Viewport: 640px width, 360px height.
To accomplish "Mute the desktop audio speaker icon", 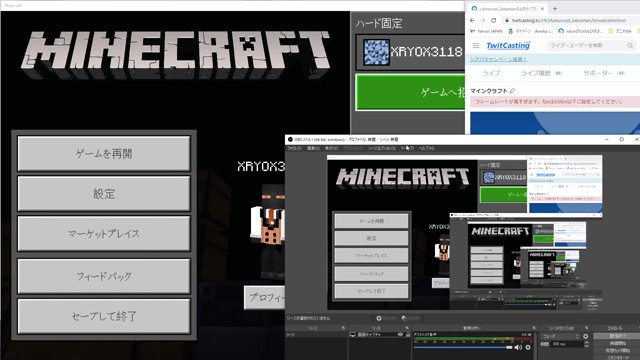I will (x=518, y=347).
